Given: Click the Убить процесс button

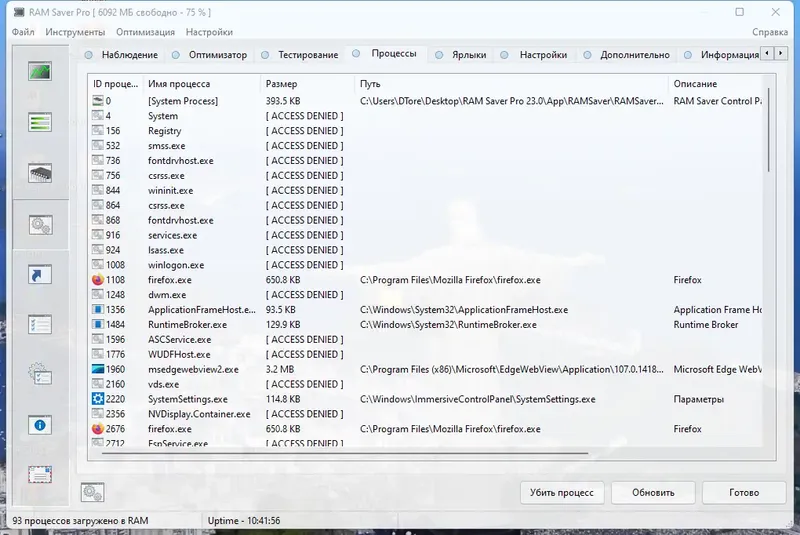Looking at the screenshot, I should pos(562,493).
